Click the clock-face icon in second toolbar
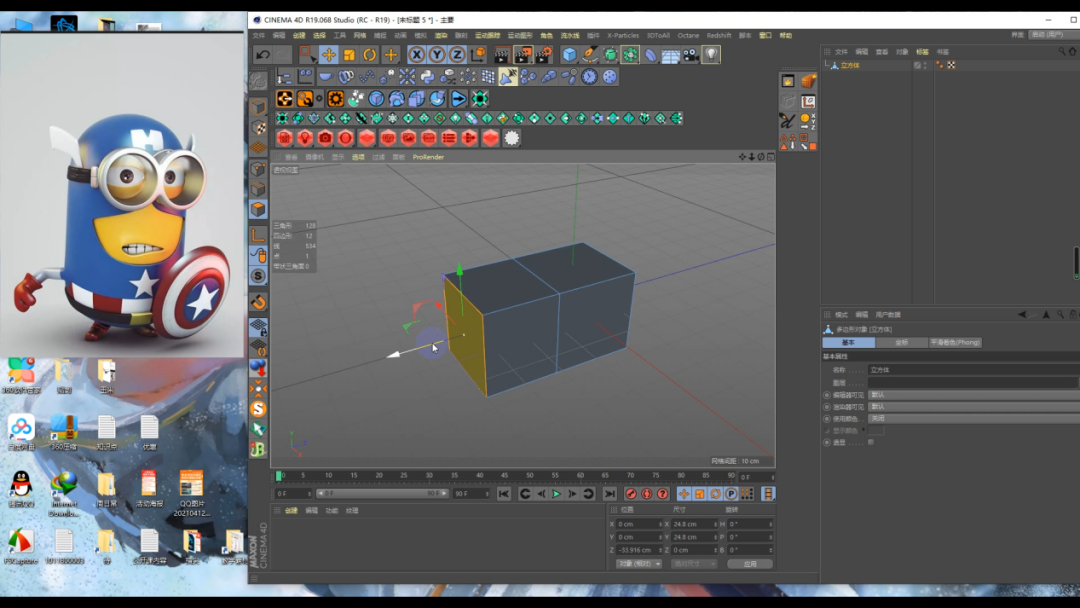1080x608 pixels. tap(589, 76)
